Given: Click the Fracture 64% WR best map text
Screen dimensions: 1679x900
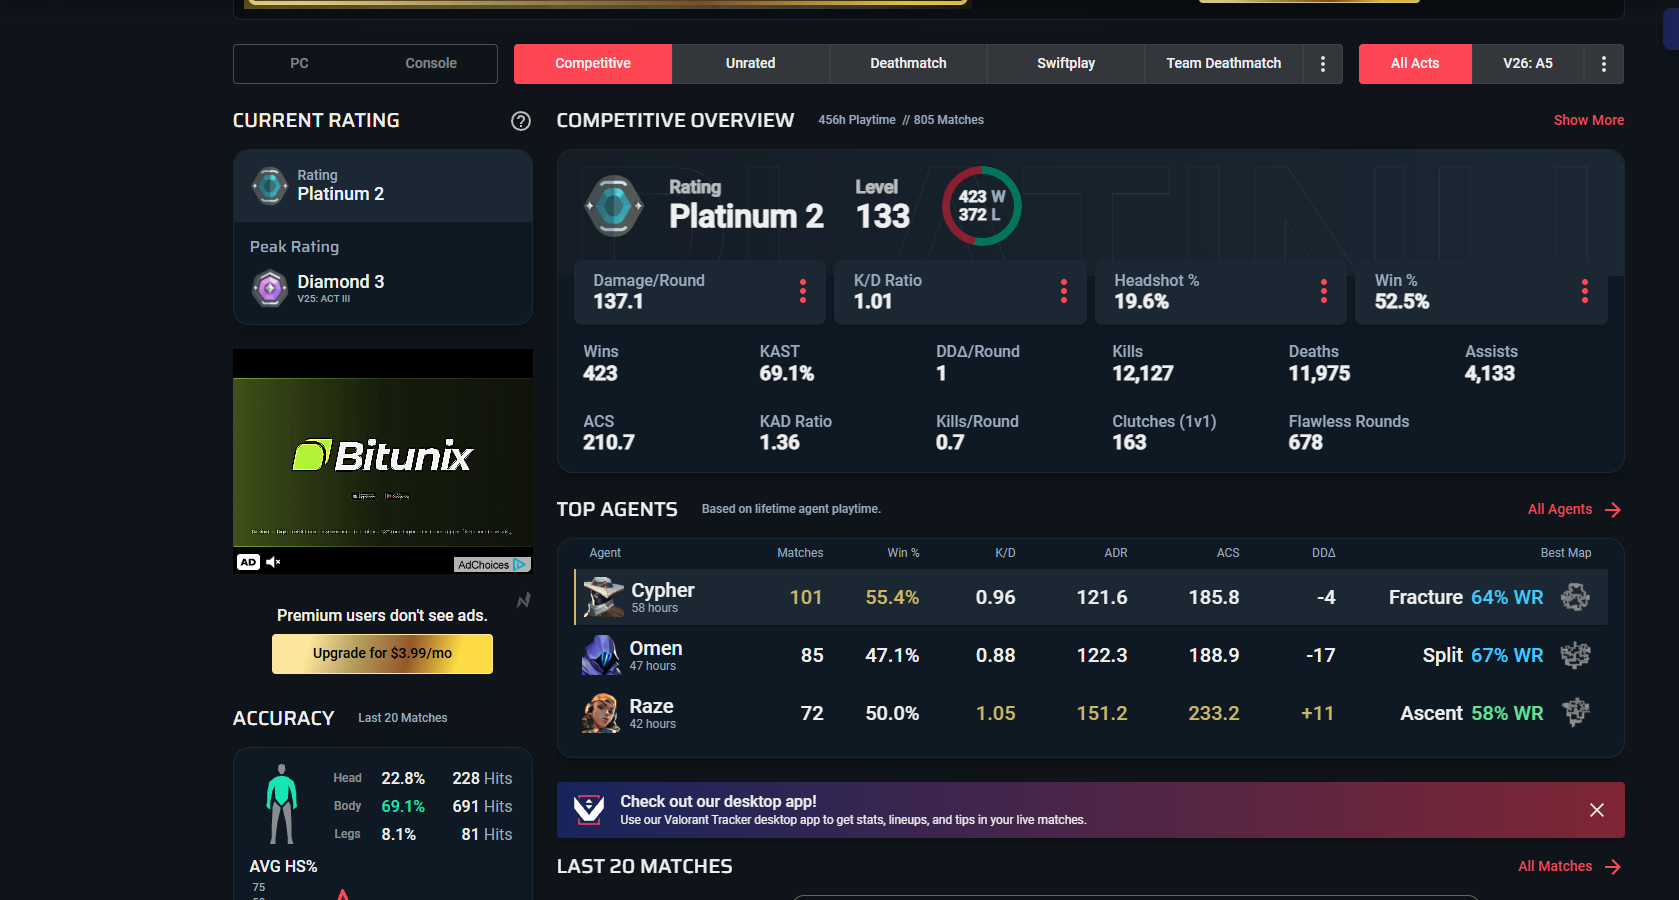Looking at the screenshot, I should (x=1466, y=597).
